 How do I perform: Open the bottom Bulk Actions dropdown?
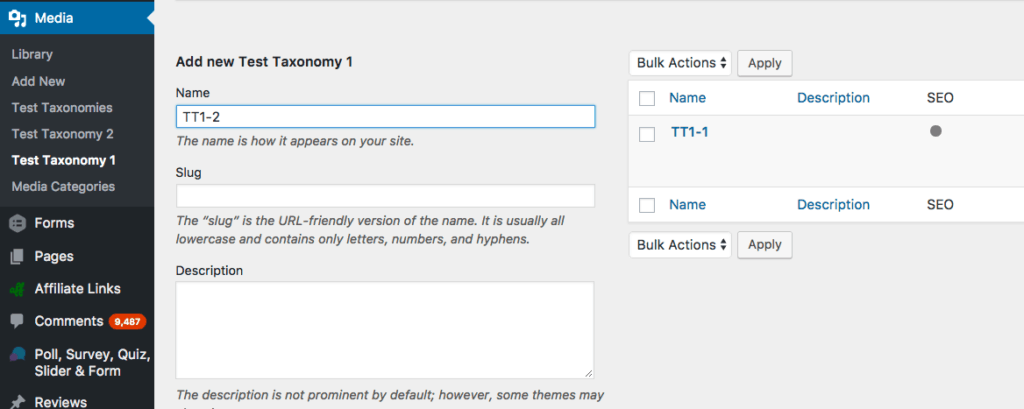click(681, 245)
